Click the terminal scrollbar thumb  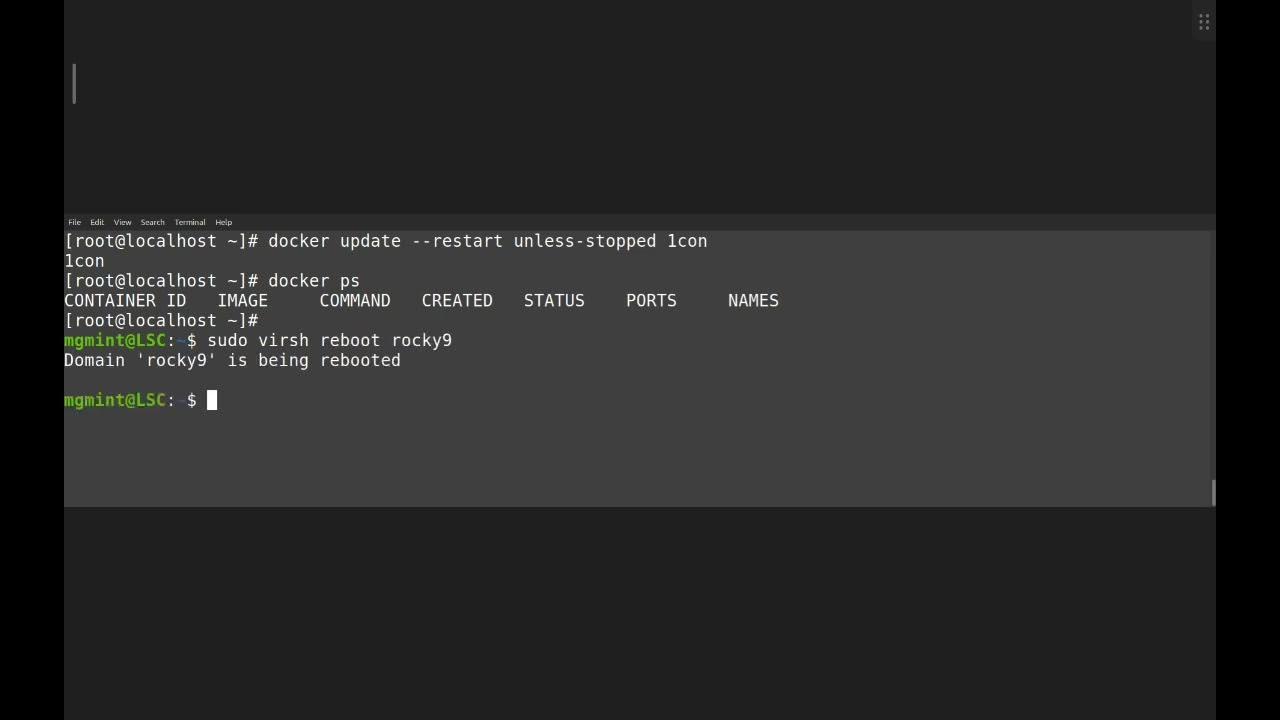tap(1213, 492)
